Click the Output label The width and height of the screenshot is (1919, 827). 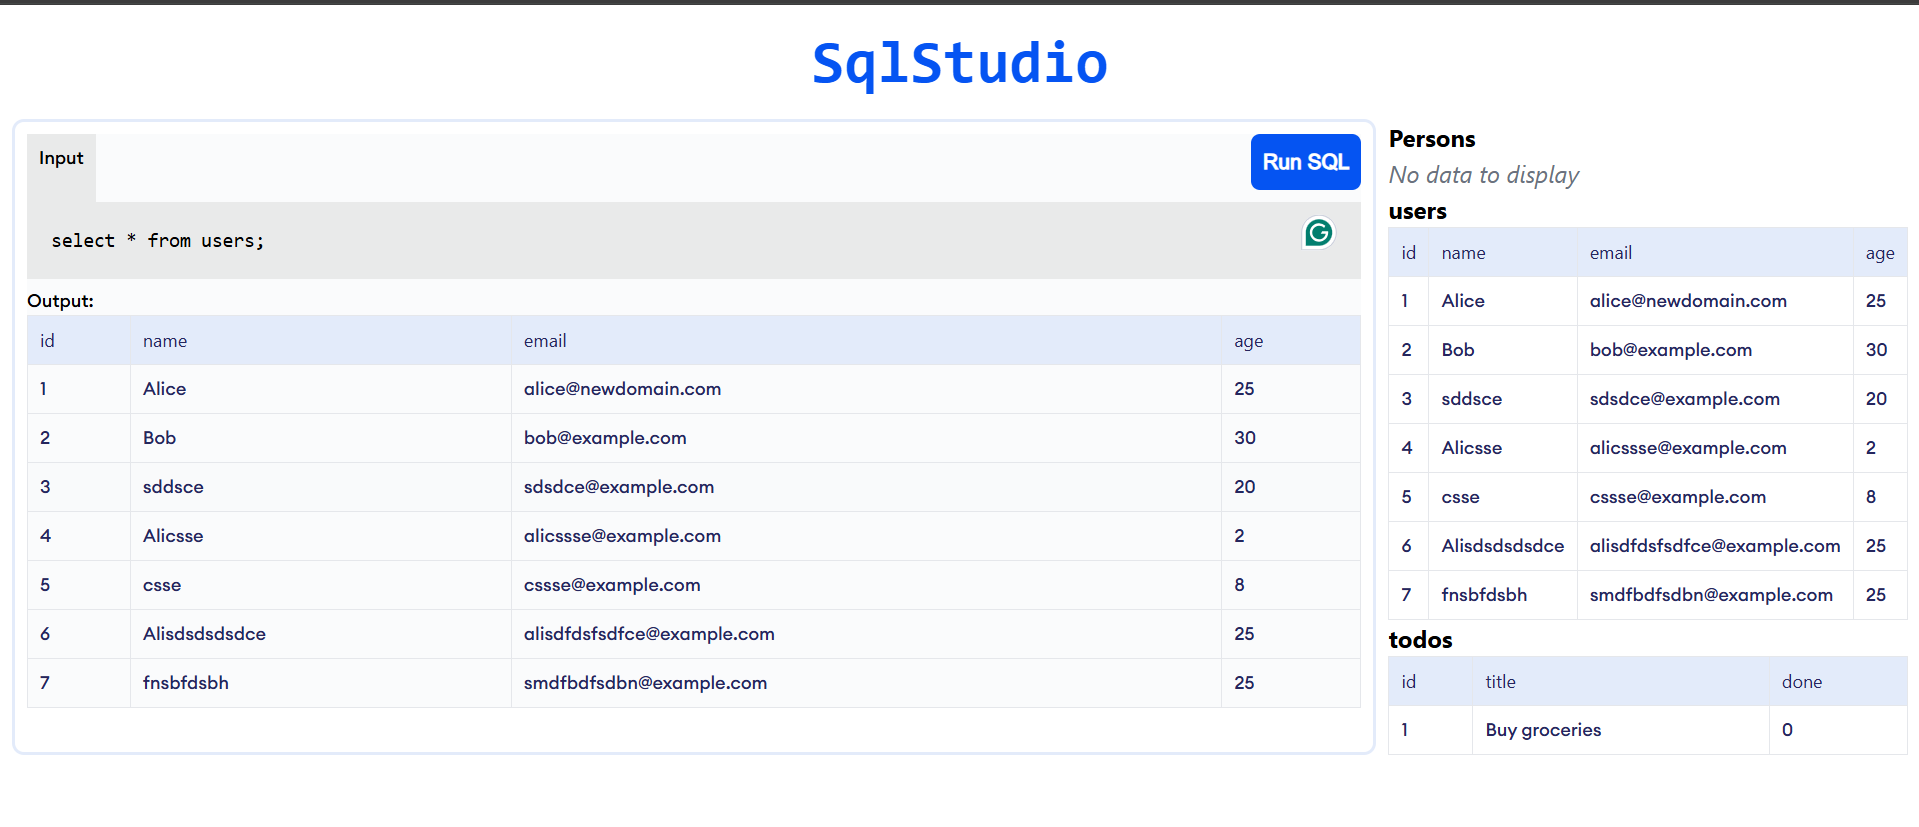coord(60,301)
